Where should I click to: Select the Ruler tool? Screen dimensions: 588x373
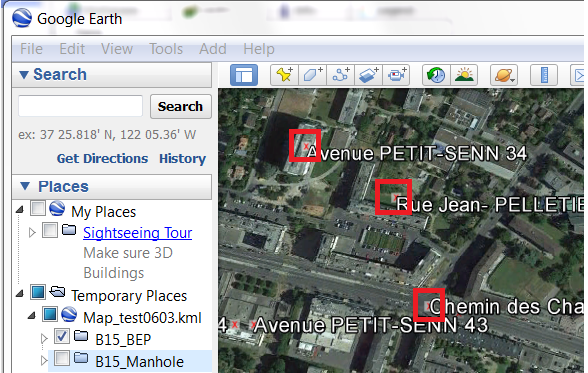click(x=544, y=75)
